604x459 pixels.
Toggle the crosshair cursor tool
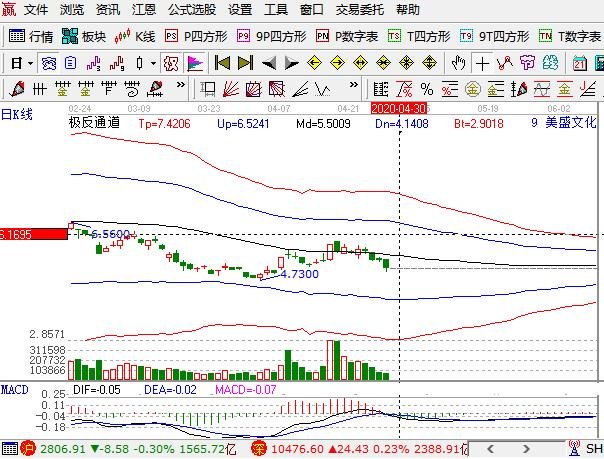click(482, 64)
